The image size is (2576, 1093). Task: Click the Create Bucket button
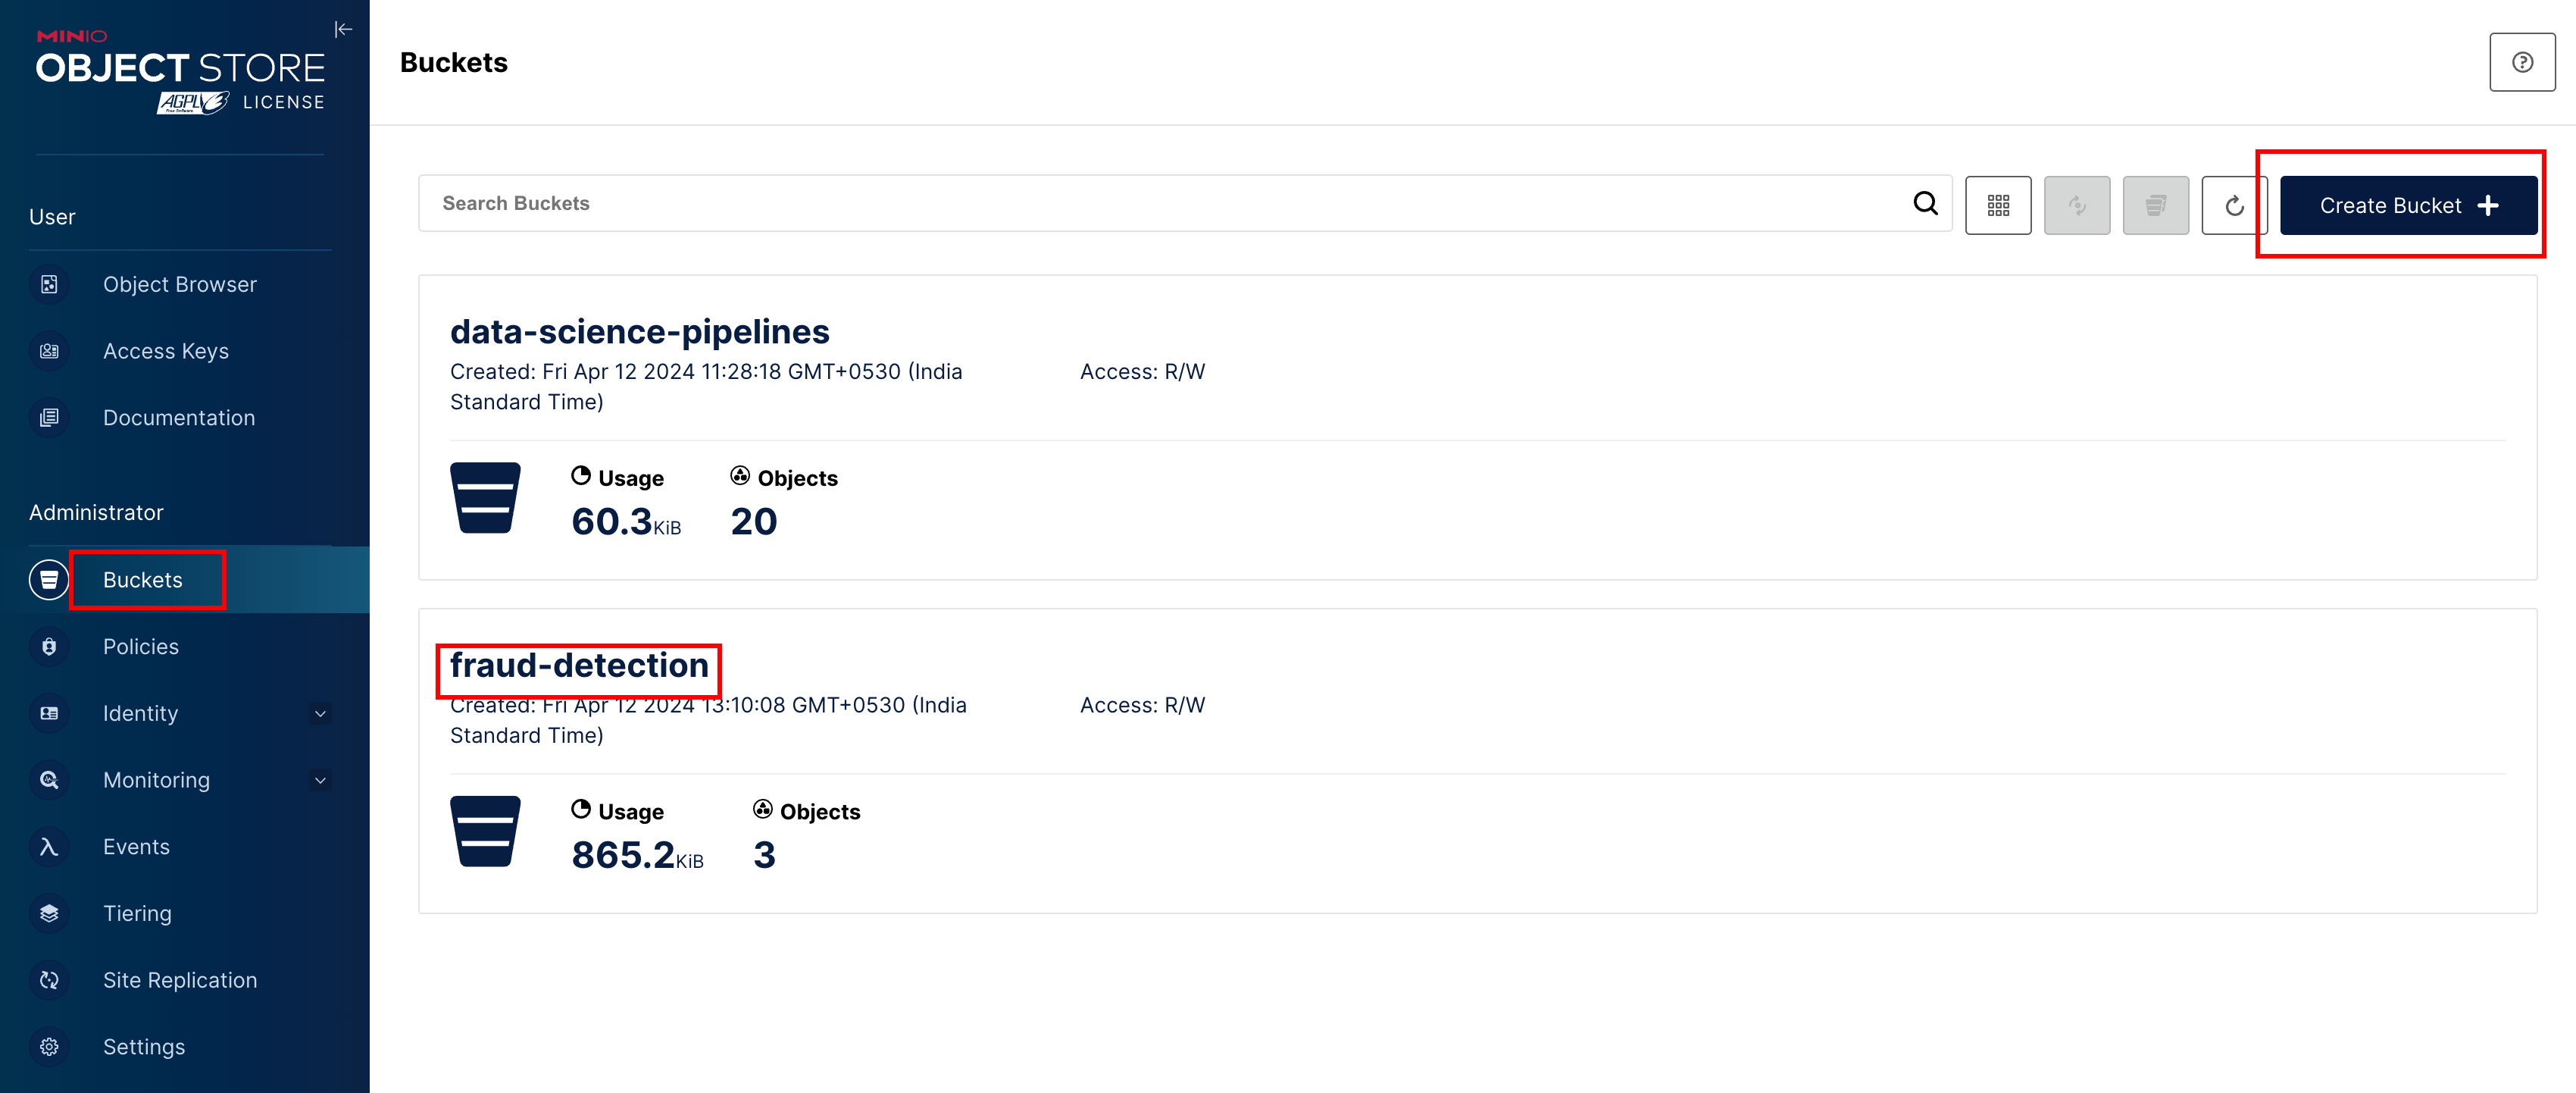click(x=2408, y=205)
